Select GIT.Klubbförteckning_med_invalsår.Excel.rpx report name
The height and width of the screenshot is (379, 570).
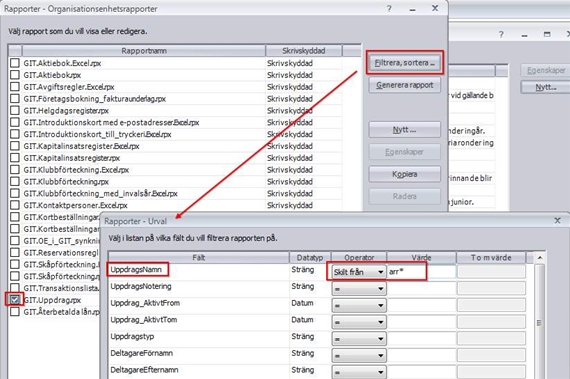point(100,193)
